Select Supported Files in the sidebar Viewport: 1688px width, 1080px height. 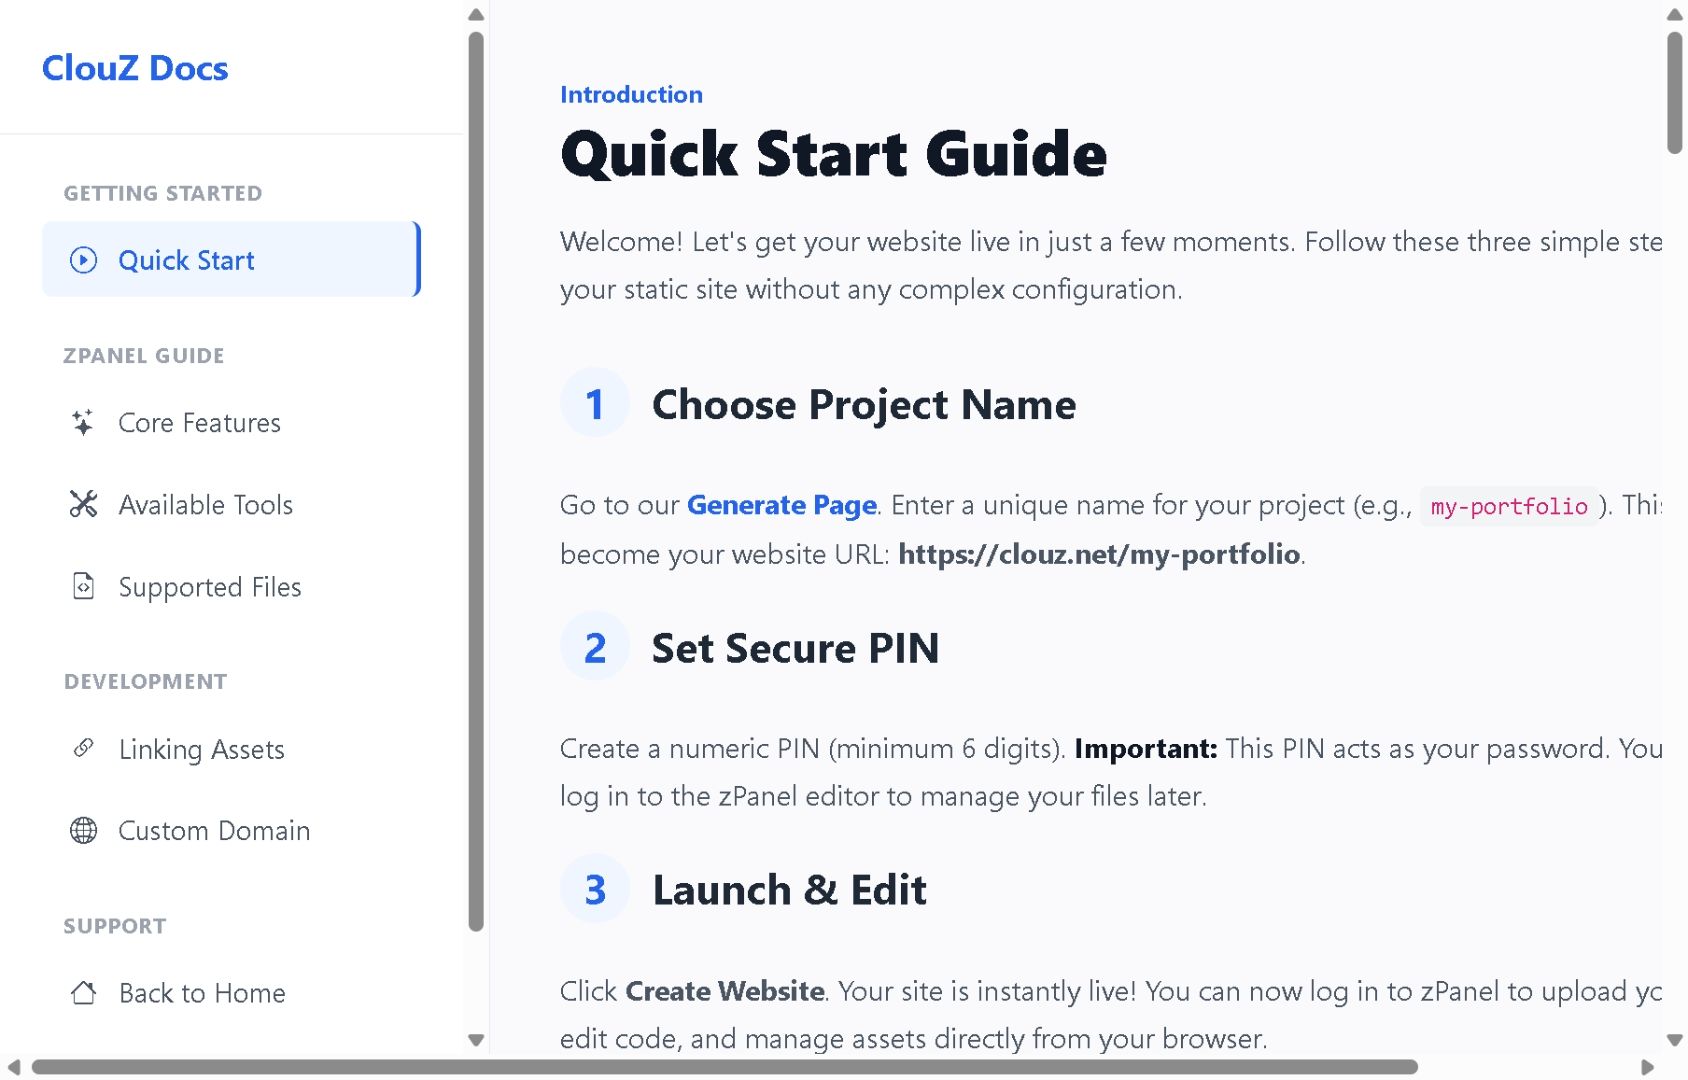click(209, 587)
